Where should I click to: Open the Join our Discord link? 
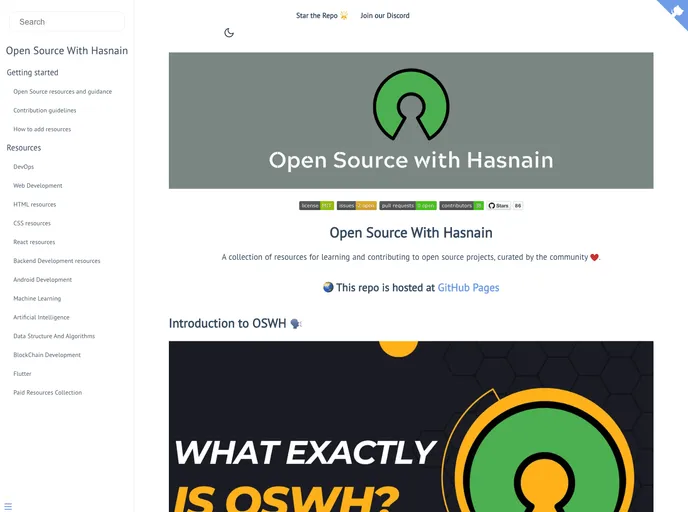click(385, 15)
